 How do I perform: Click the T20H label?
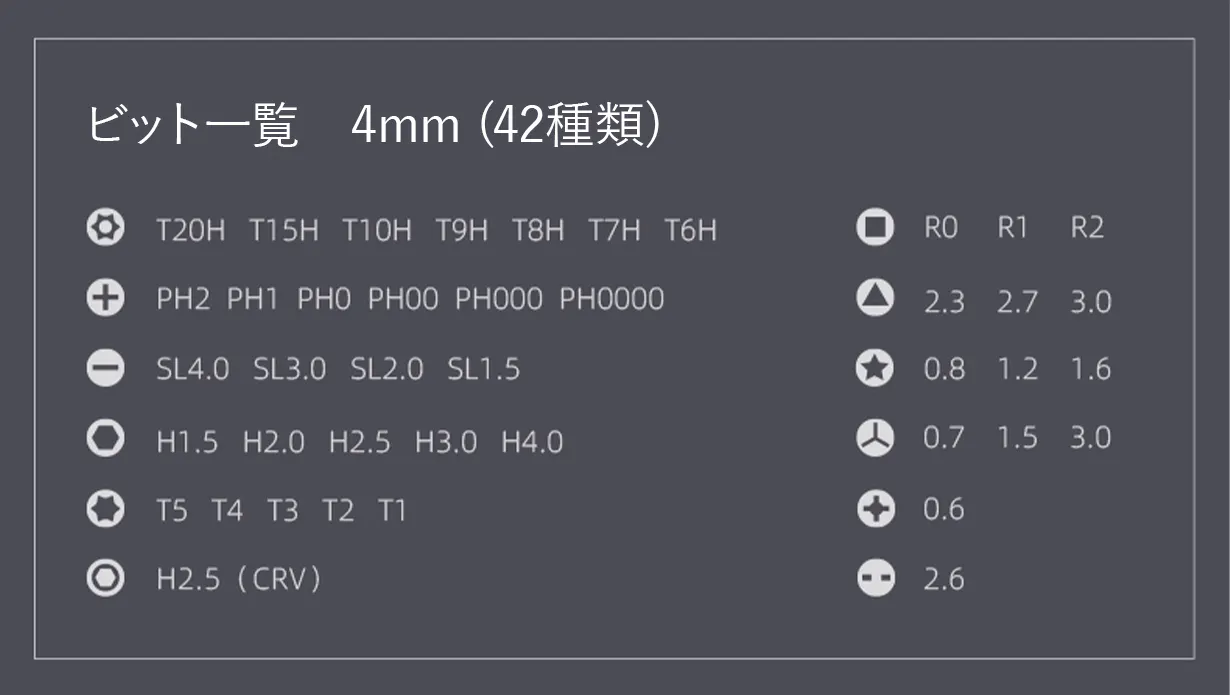(x=191, y=231)
